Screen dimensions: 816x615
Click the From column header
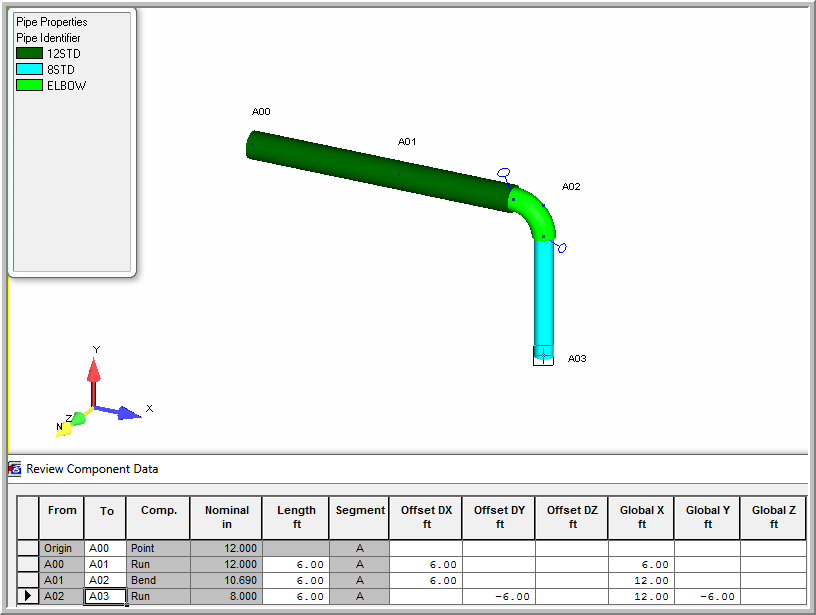61,518
